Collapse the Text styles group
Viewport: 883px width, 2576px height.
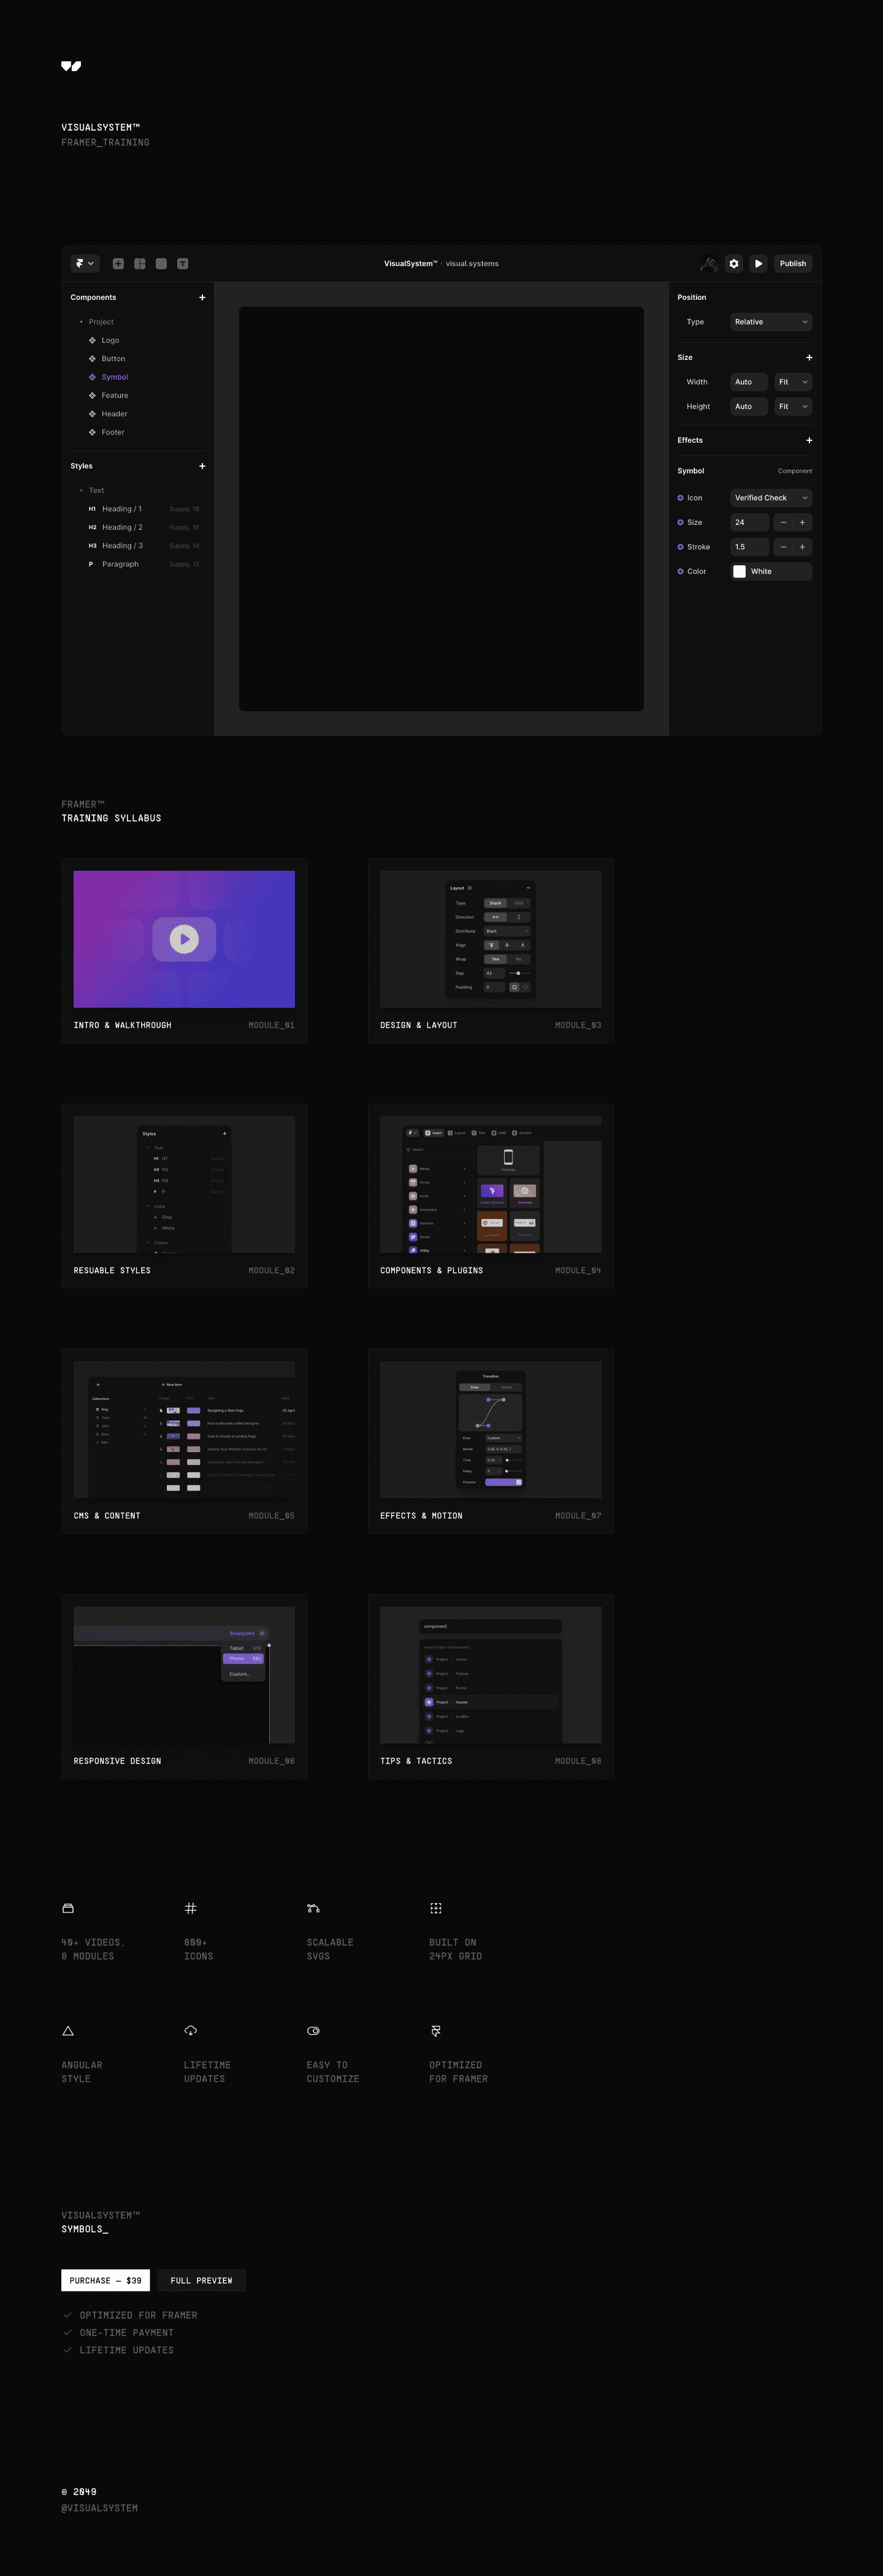pos(81,491)
